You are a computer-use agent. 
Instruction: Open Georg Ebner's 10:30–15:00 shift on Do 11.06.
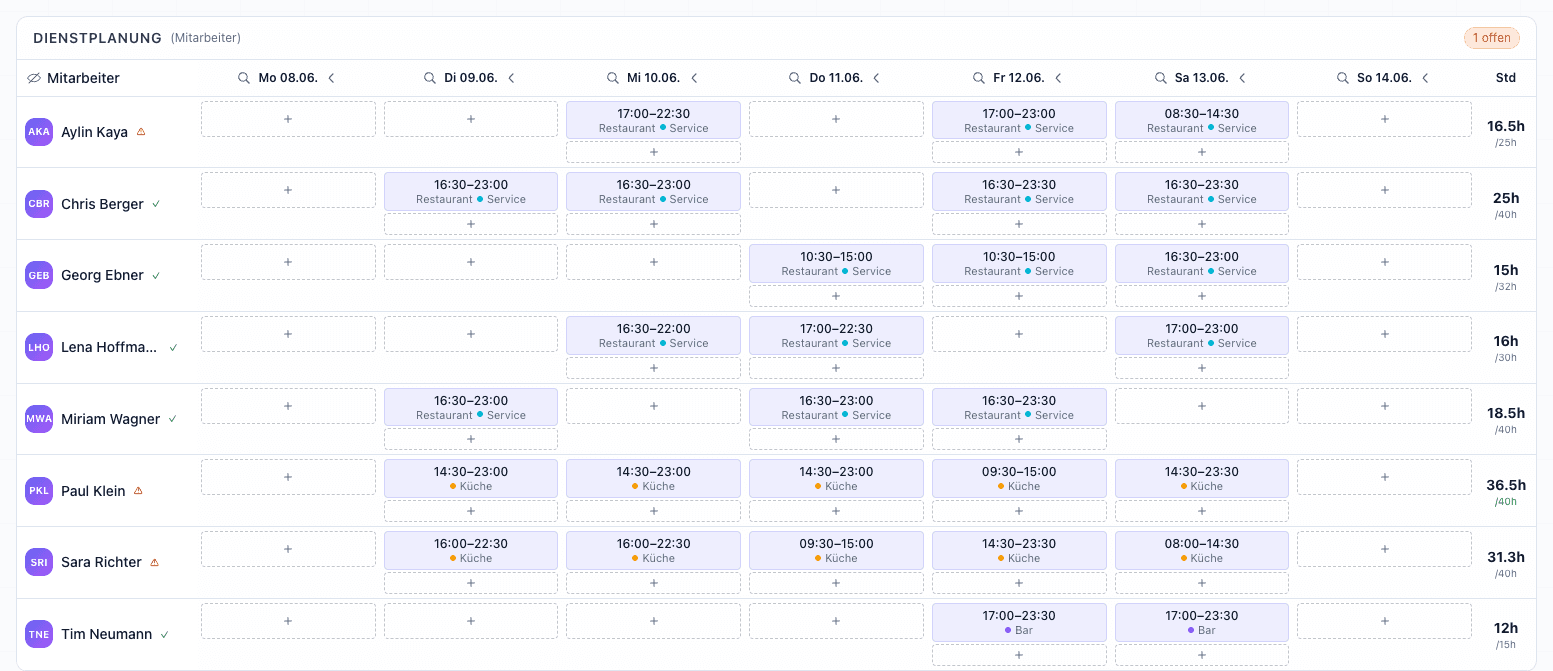836,263
